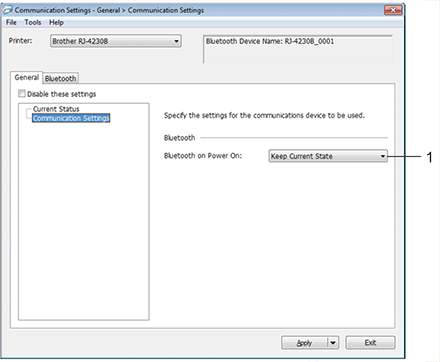440x362 pixels.
Task: Open the Help menu
Action: [56, 22]
